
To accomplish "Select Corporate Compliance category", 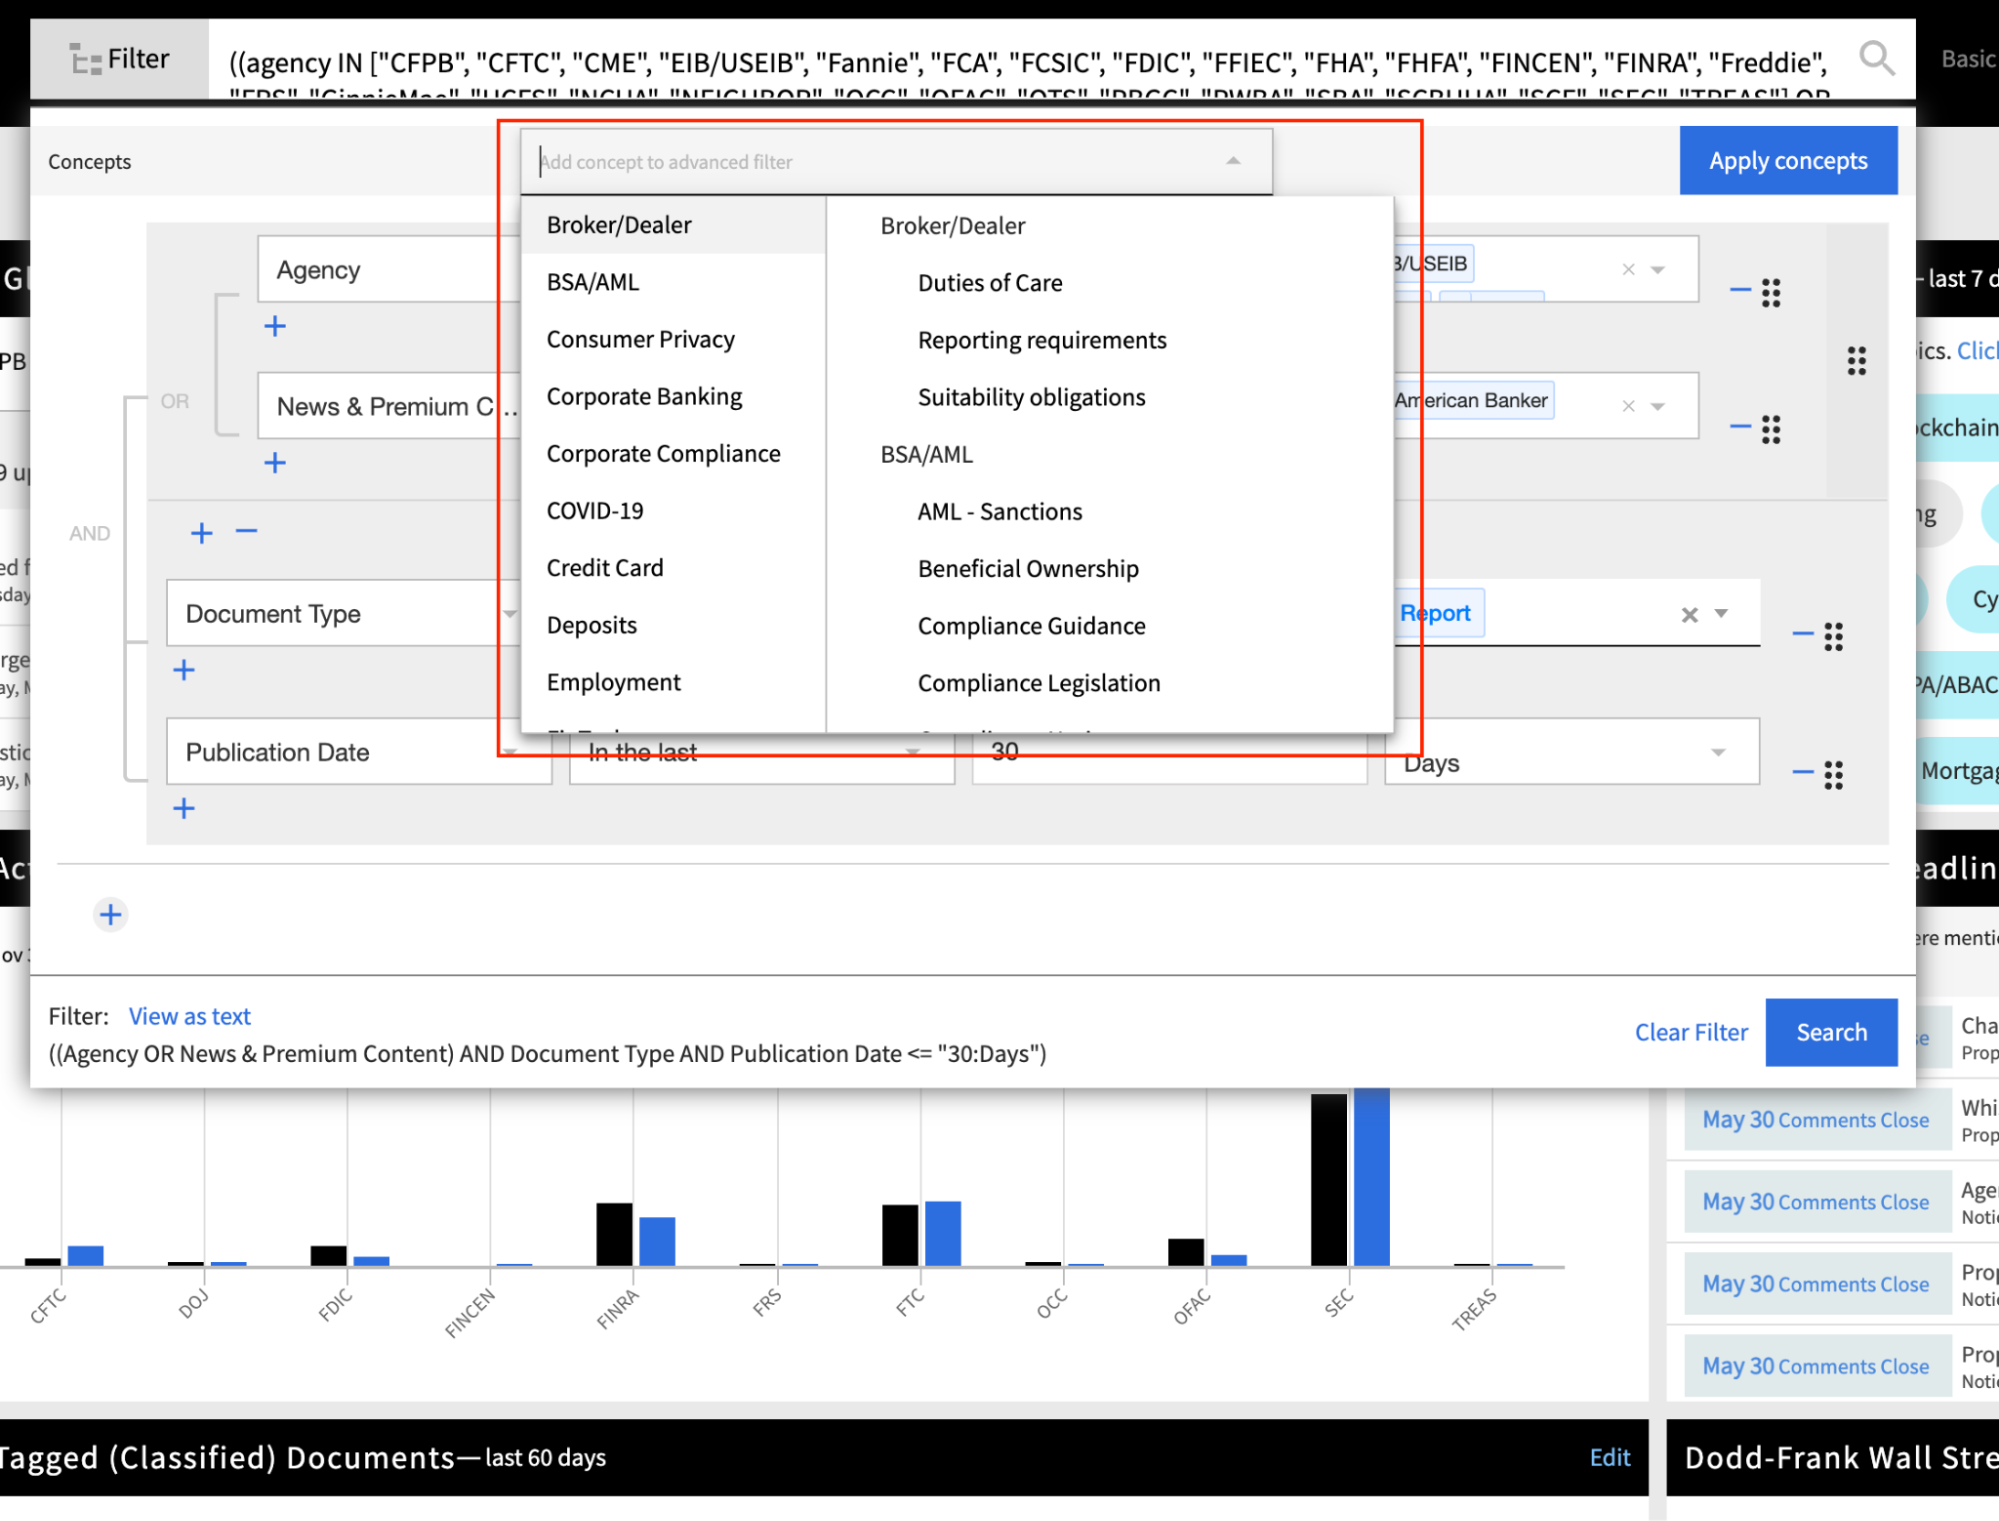I will [x=673, y=453].
